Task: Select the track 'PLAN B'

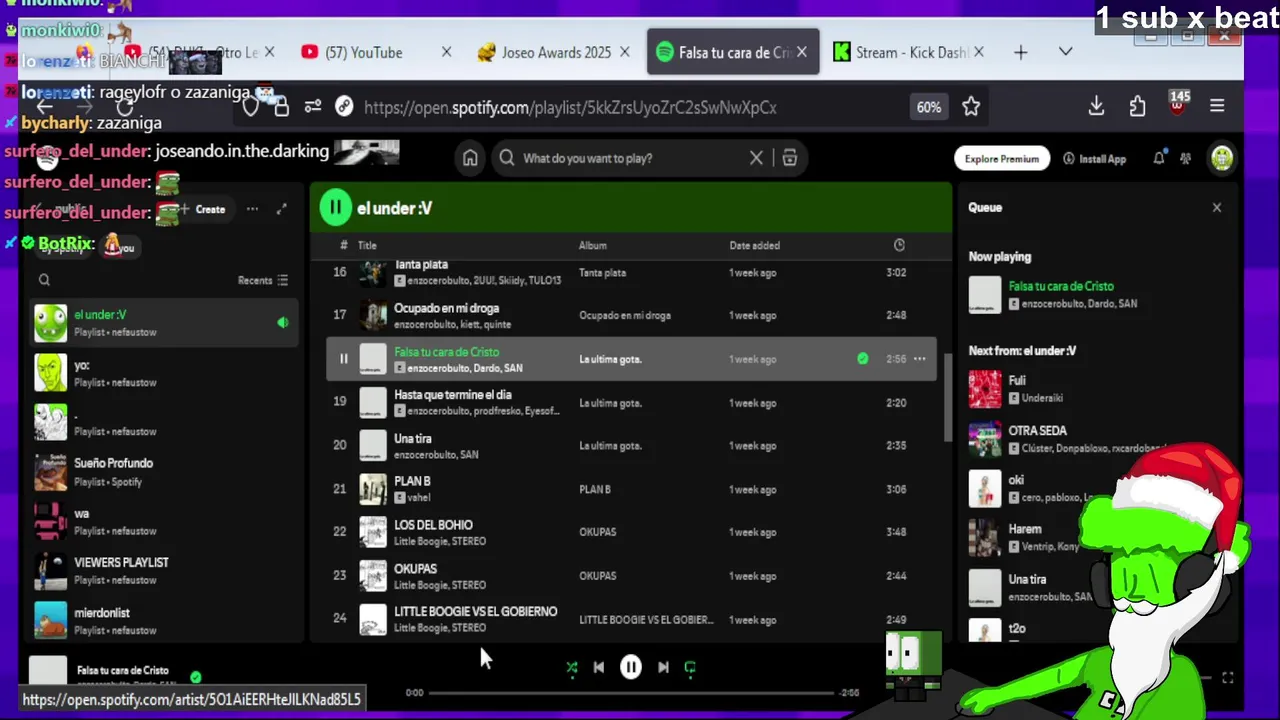Action: (412, 482)
